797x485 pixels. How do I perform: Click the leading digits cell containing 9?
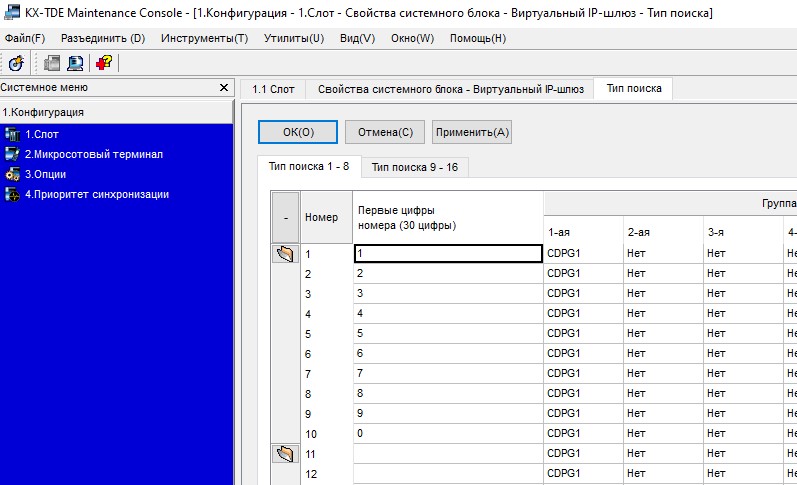tap(448, 413)
